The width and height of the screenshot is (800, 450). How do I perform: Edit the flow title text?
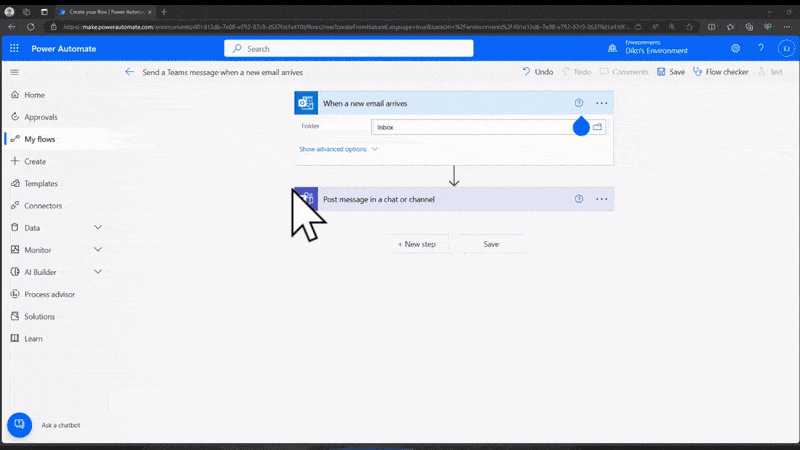point(222,72)
